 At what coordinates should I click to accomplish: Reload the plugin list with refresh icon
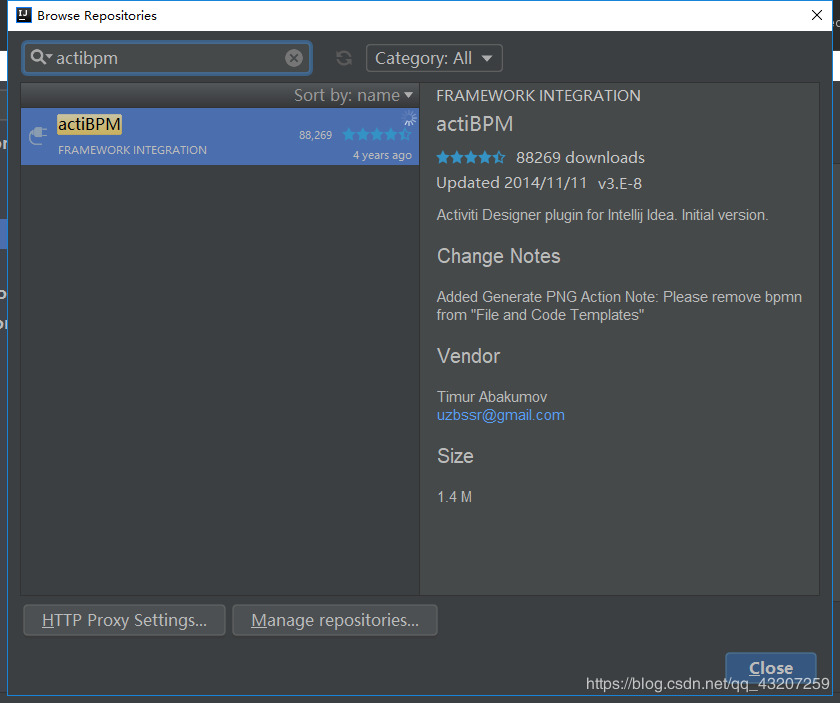343,58
